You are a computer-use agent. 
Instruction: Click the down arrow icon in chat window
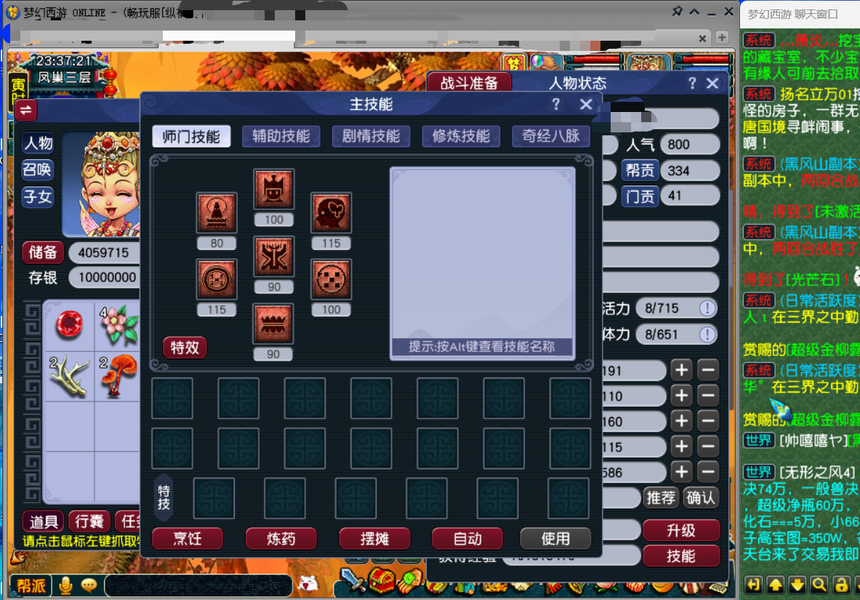797,585
